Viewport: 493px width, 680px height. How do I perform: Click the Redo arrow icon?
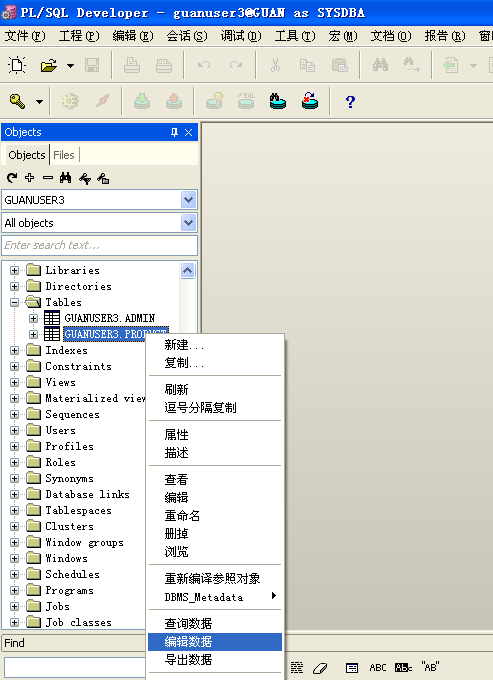[236, 65]
